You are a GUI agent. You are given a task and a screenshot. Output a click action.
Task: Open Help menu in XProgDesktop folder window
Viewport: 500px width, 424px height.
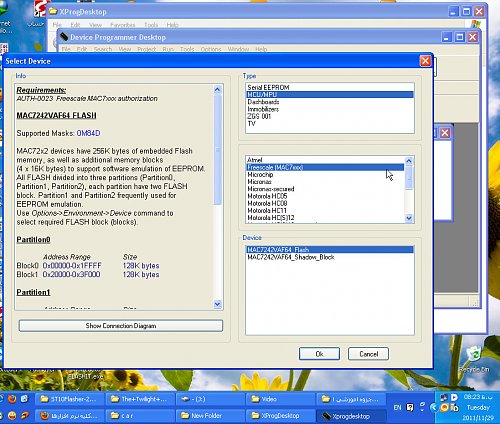tap(172, 25)
